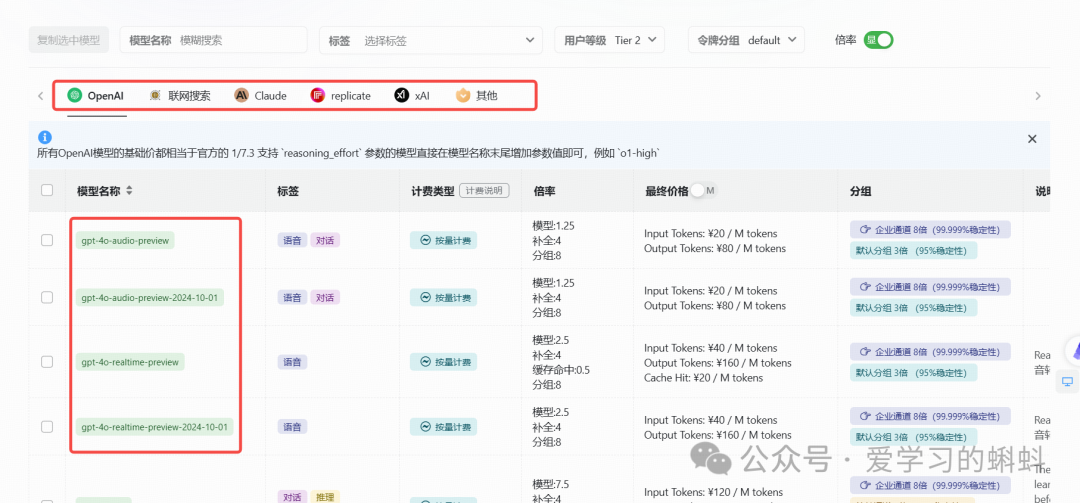Click 企业通道 8倍 tag in gpt-4o-audio-preview row
This screenshot has width=1080, height=503.
(930, 229)
